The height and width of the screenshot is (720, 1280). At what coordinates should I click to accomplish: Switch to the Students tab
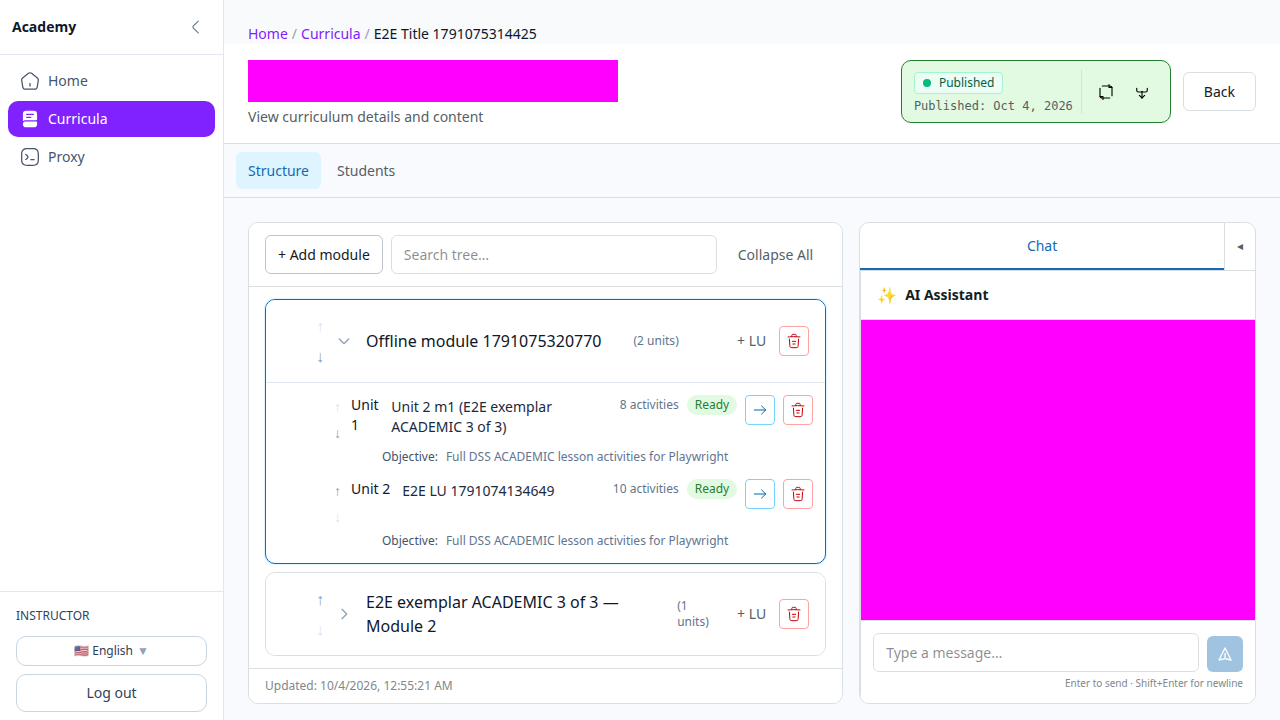366,171
